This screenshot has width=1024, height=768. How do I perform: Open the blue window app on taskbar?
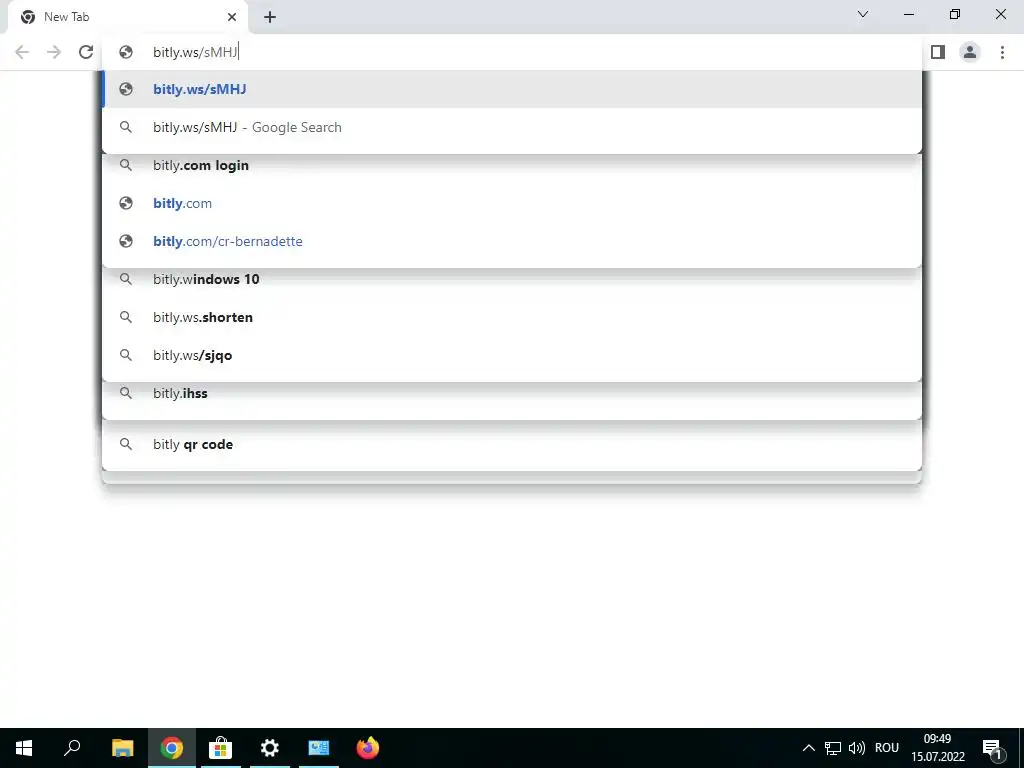319,748
